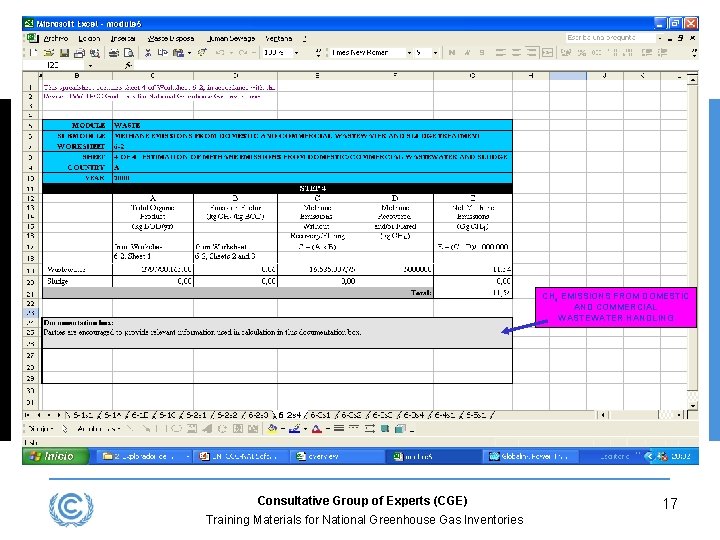Click the Merge and Center icon
The height and width of the screenshot is (540, 720).
(547, 53)
